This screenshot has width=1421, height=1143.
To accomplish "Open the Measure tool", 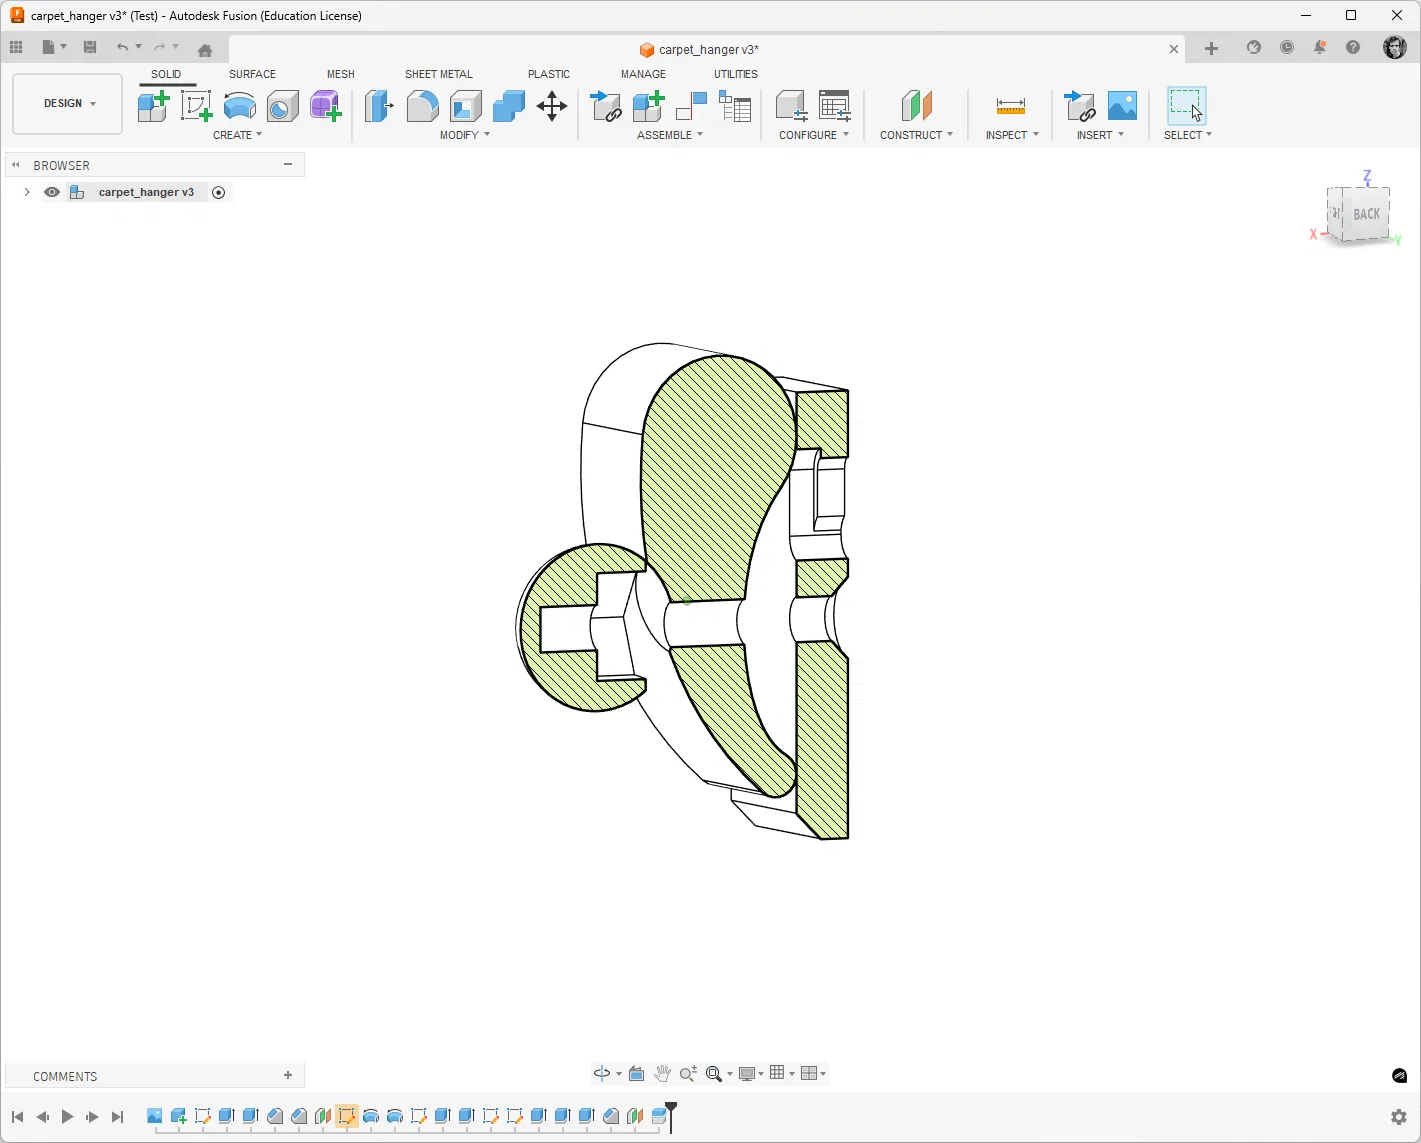I will [1010, 106].
